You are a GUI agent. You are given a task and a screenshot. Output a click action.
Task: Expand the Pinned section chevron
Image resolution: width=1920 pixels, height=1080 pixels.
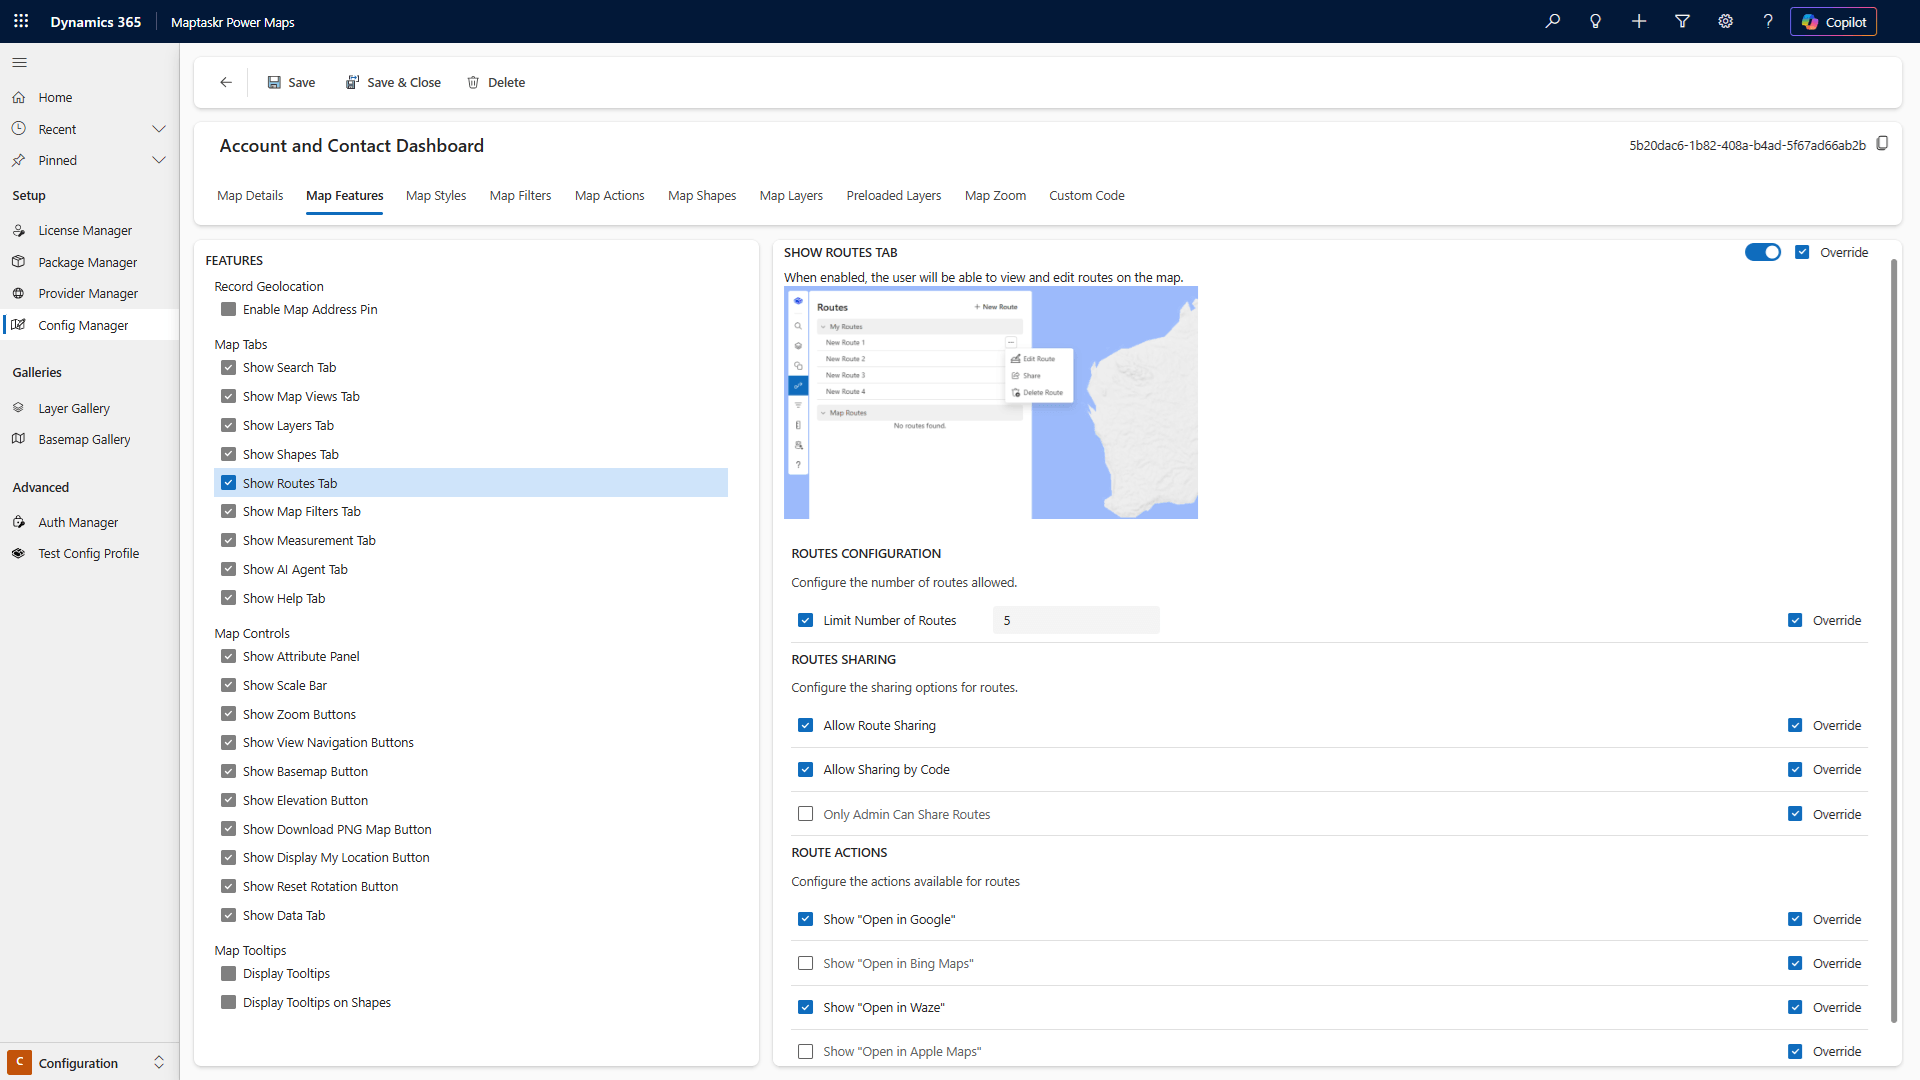click(158, 160)
